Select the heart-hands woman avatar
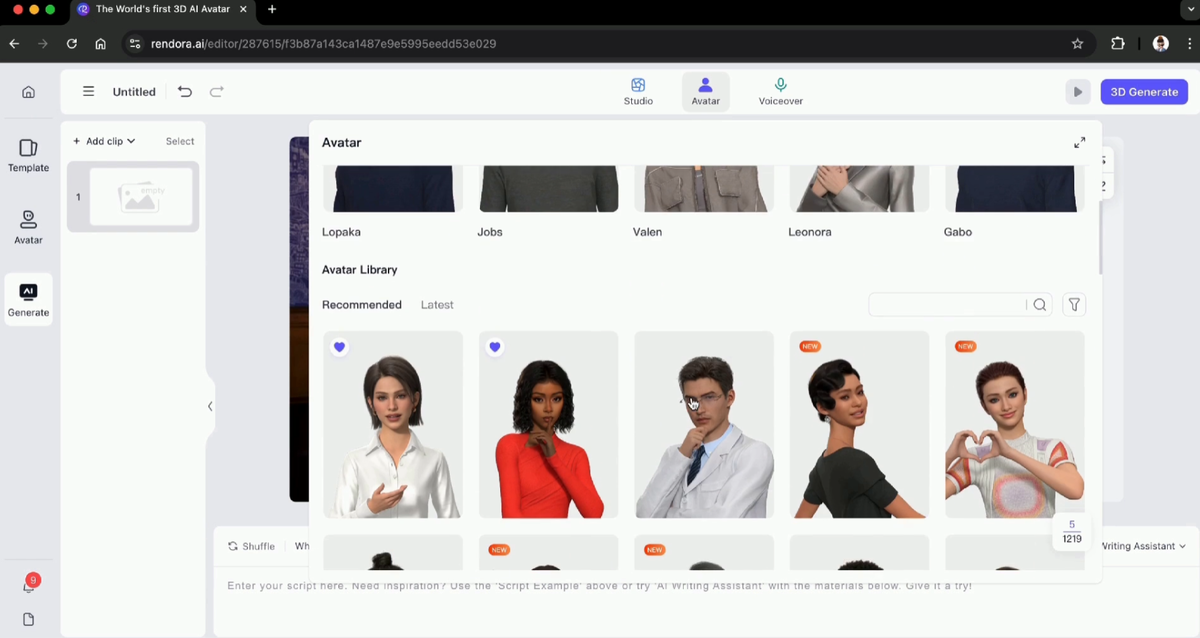The height and width of the screenshot is (638, 1200). point(1015,425)
